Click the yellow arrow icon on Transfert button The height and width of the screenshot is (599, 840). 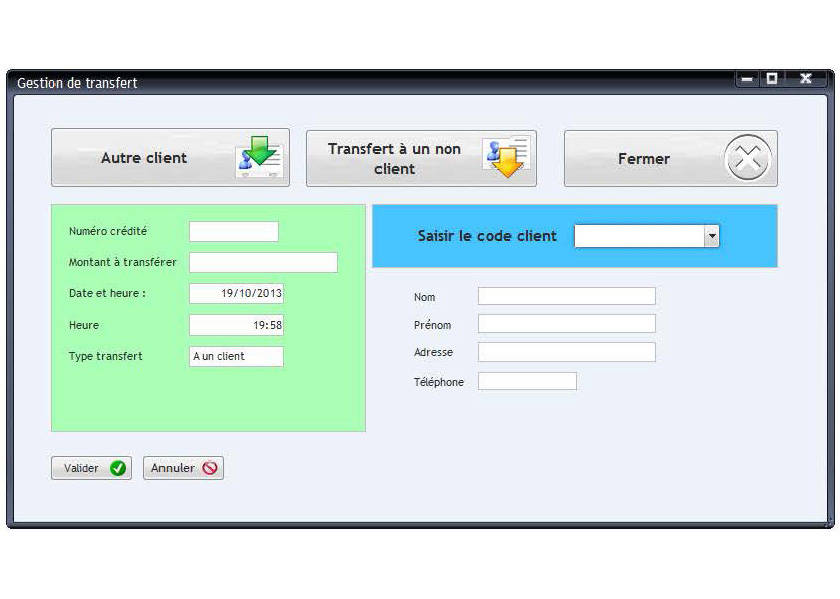[505, 158]
